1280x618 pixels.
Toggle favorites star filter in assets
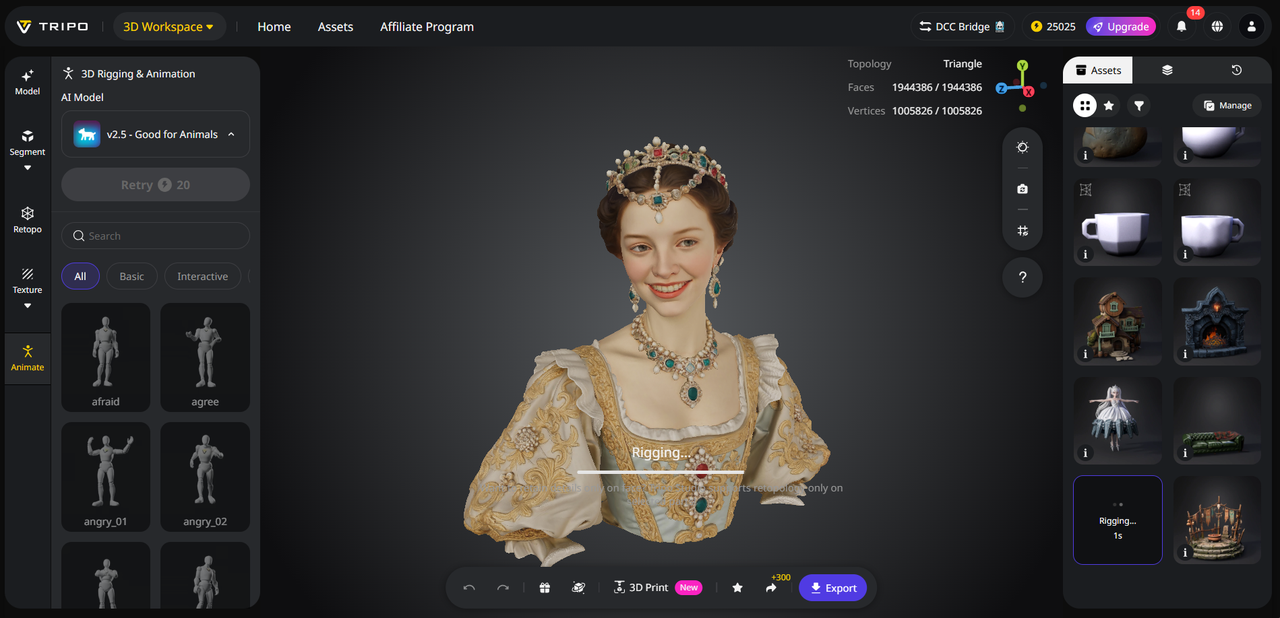pyautogui.click(x=1109, y=105)
